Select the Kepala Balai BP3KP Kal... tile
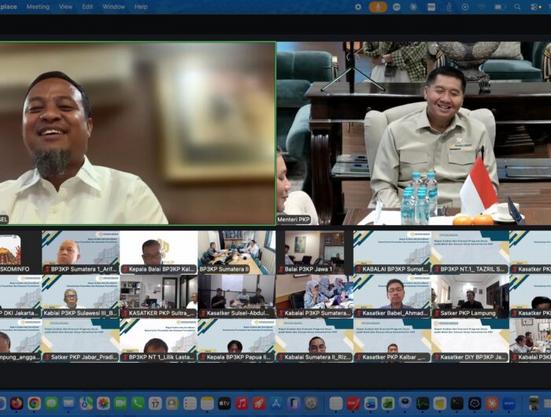Screen dimensions: 551x417 [x=158, y=252]
